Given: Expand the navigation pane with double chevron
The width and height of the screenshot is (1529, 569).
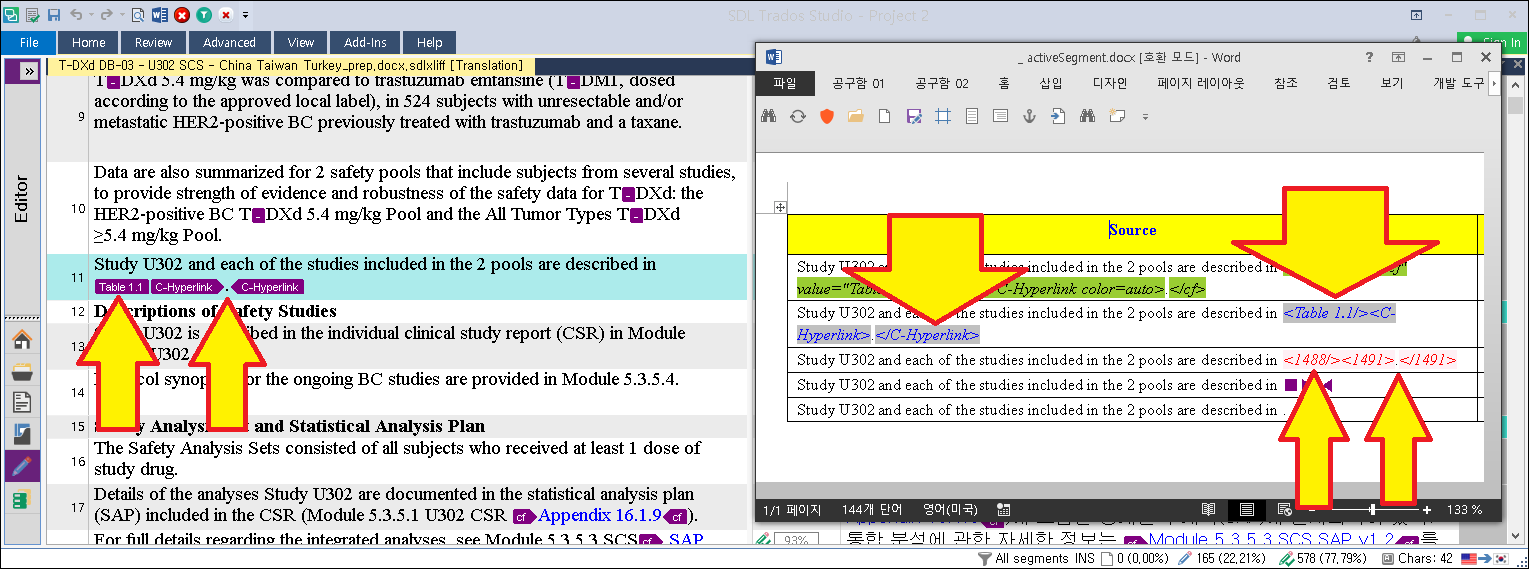Looking at the screenshot, I should [x=28, y=72].
